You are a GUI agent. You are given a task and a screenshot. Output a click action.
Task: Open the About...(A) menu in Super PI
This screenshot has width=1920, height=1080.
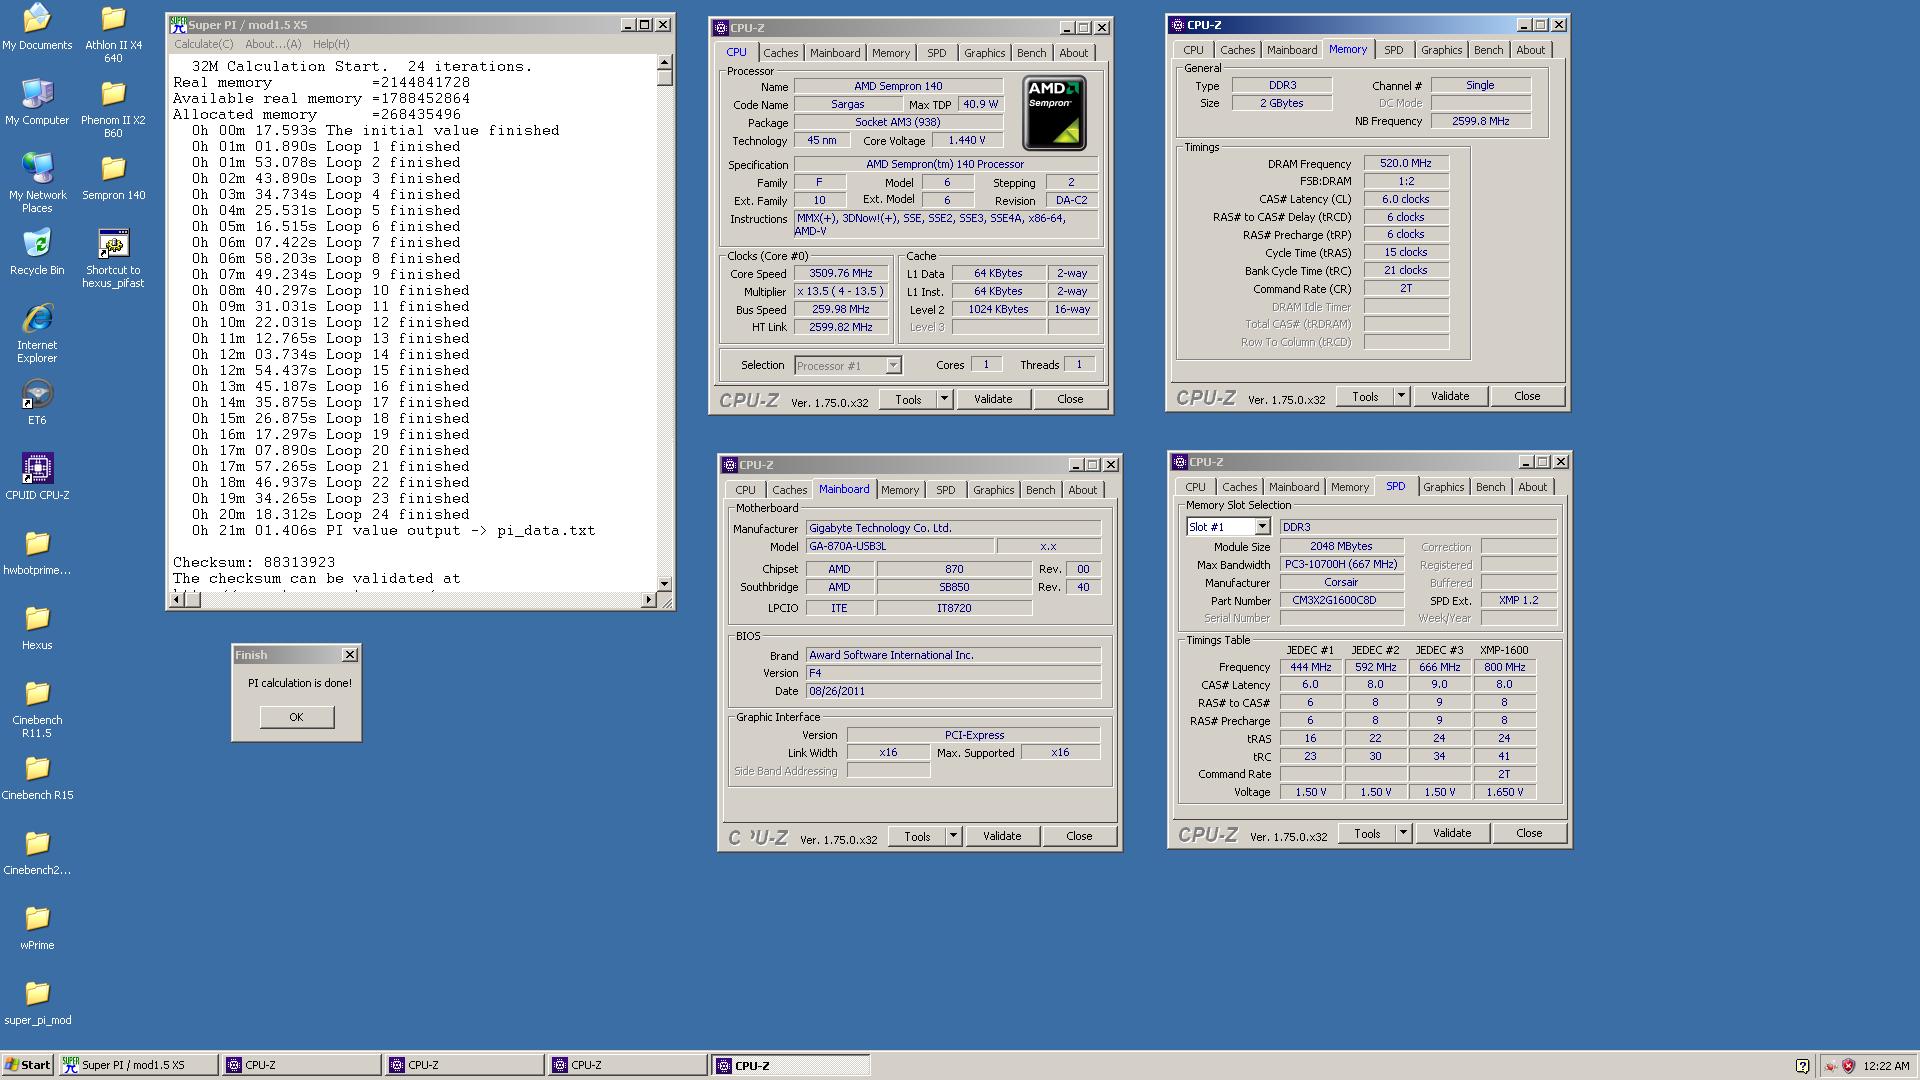coord(273,44)
